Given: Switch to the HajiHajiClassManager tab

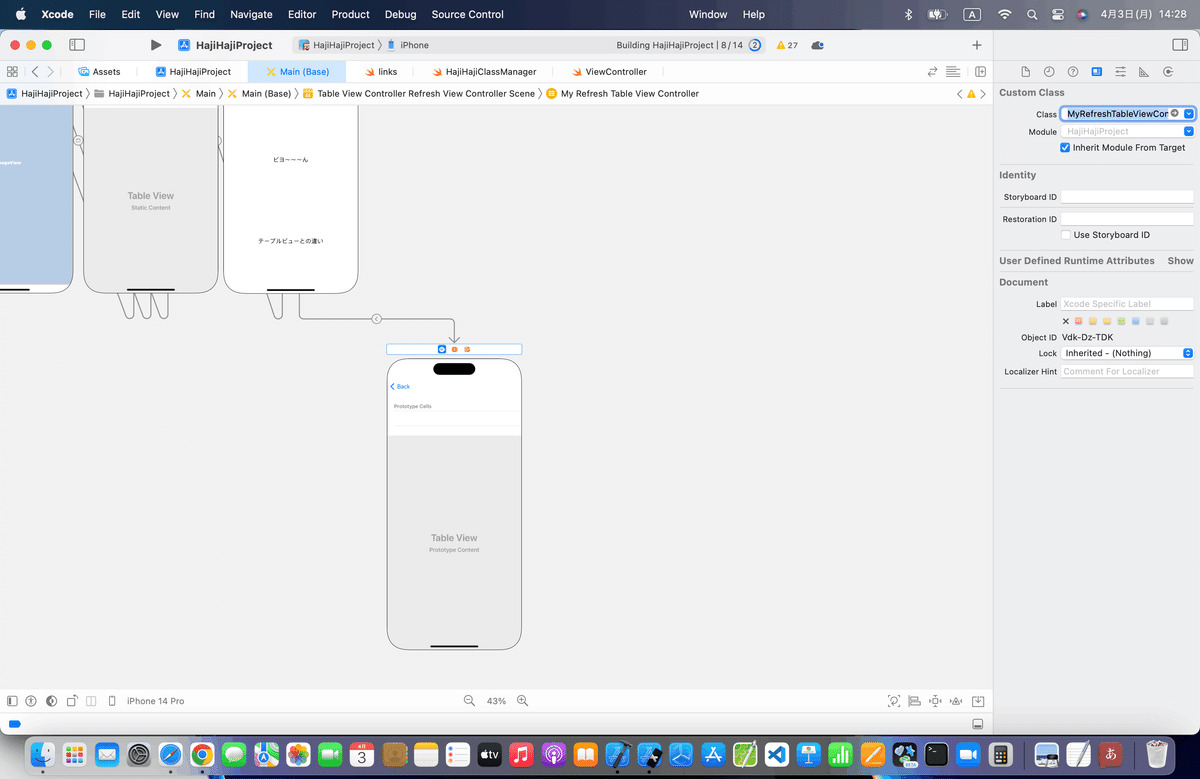Looking at the screenshot, I should point(484,72).
